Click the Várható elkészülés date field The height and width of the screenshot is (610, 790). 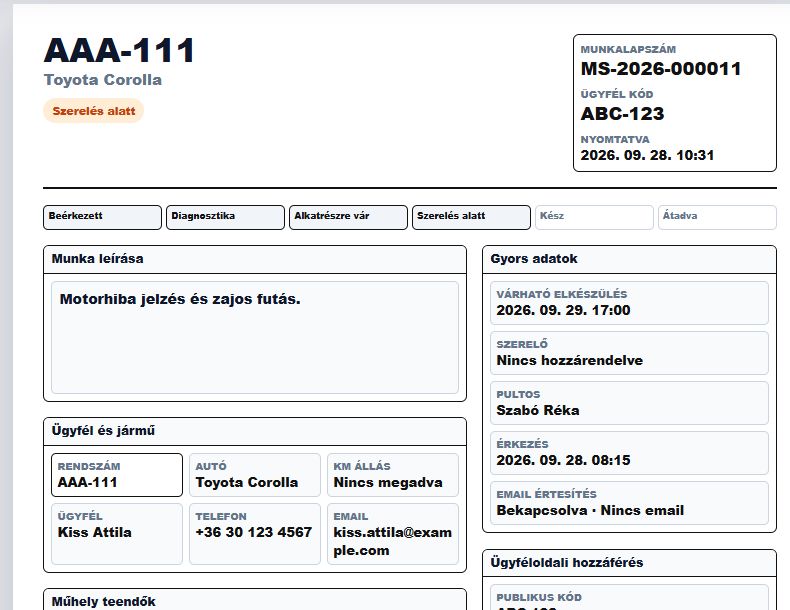coord(629,303)
